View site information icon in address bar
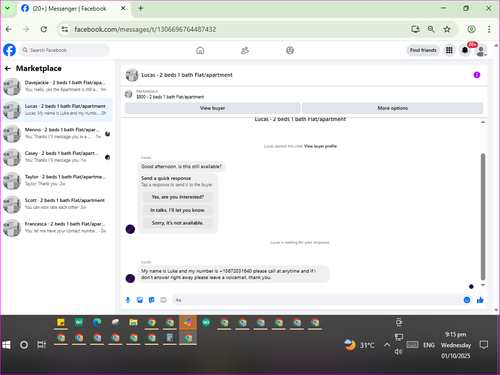 click(x=65, y=29)
